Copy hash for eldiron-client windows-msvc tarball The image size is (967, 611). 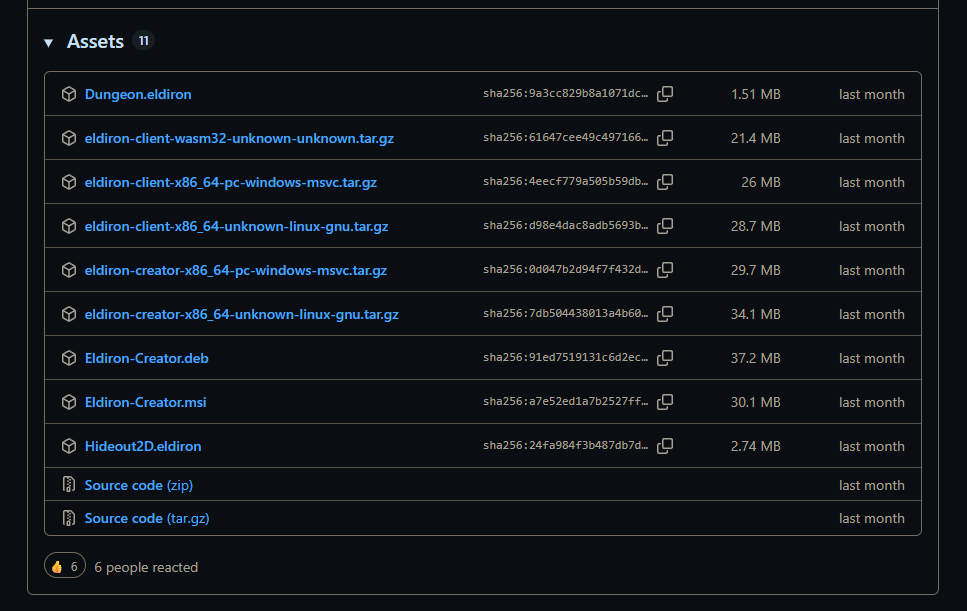[x=665, y=182]
